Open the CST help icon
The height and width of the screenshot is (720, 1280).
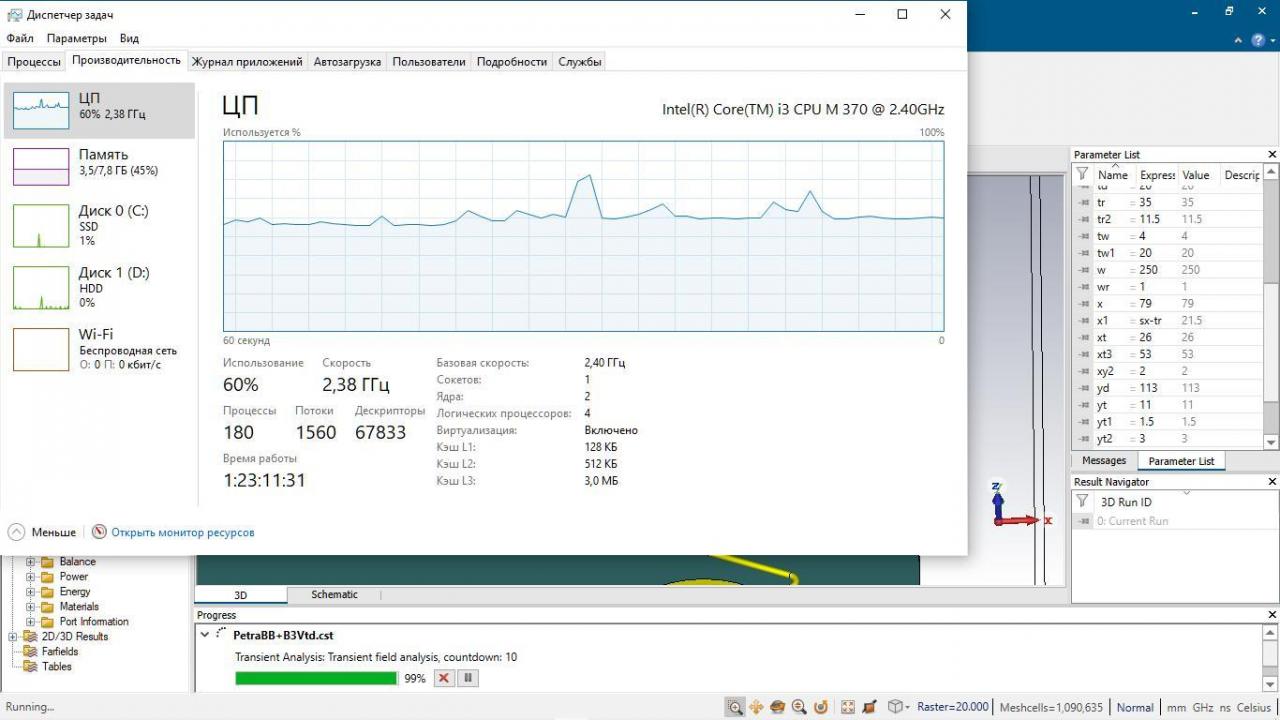pyautogui.click(x=1258, y=40)
